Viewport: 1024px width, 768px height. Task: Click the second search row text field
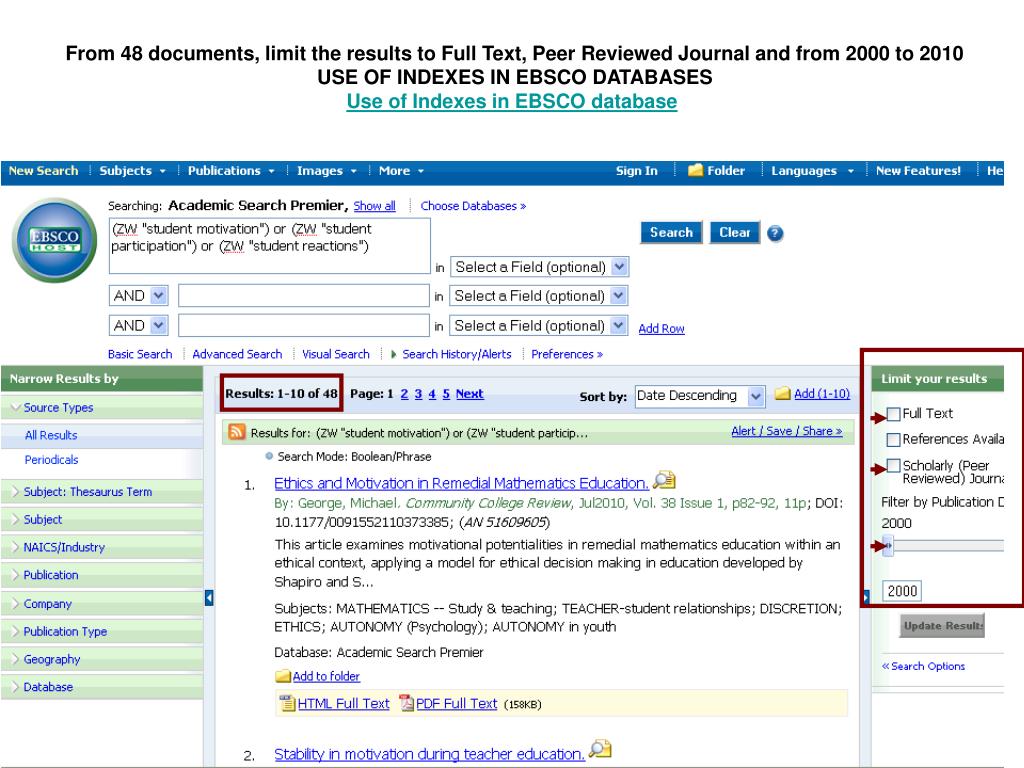[304, 296]
